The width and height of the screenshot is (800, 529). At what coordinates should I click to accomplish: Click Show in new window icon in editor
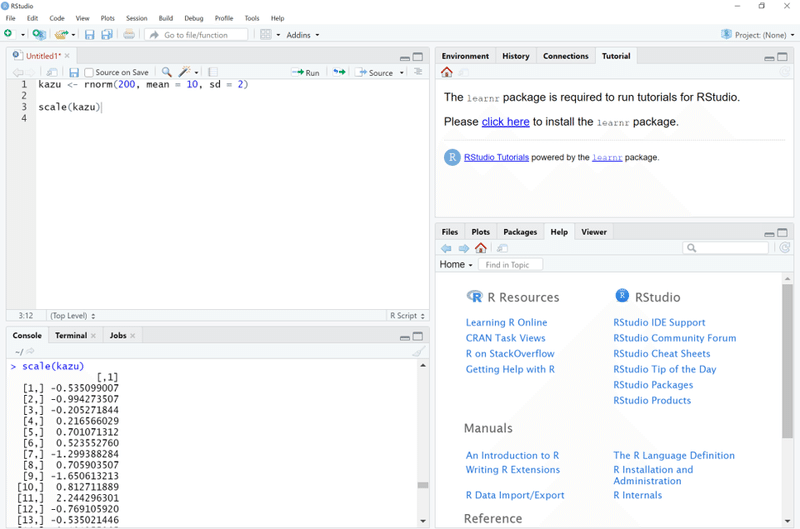52,72
